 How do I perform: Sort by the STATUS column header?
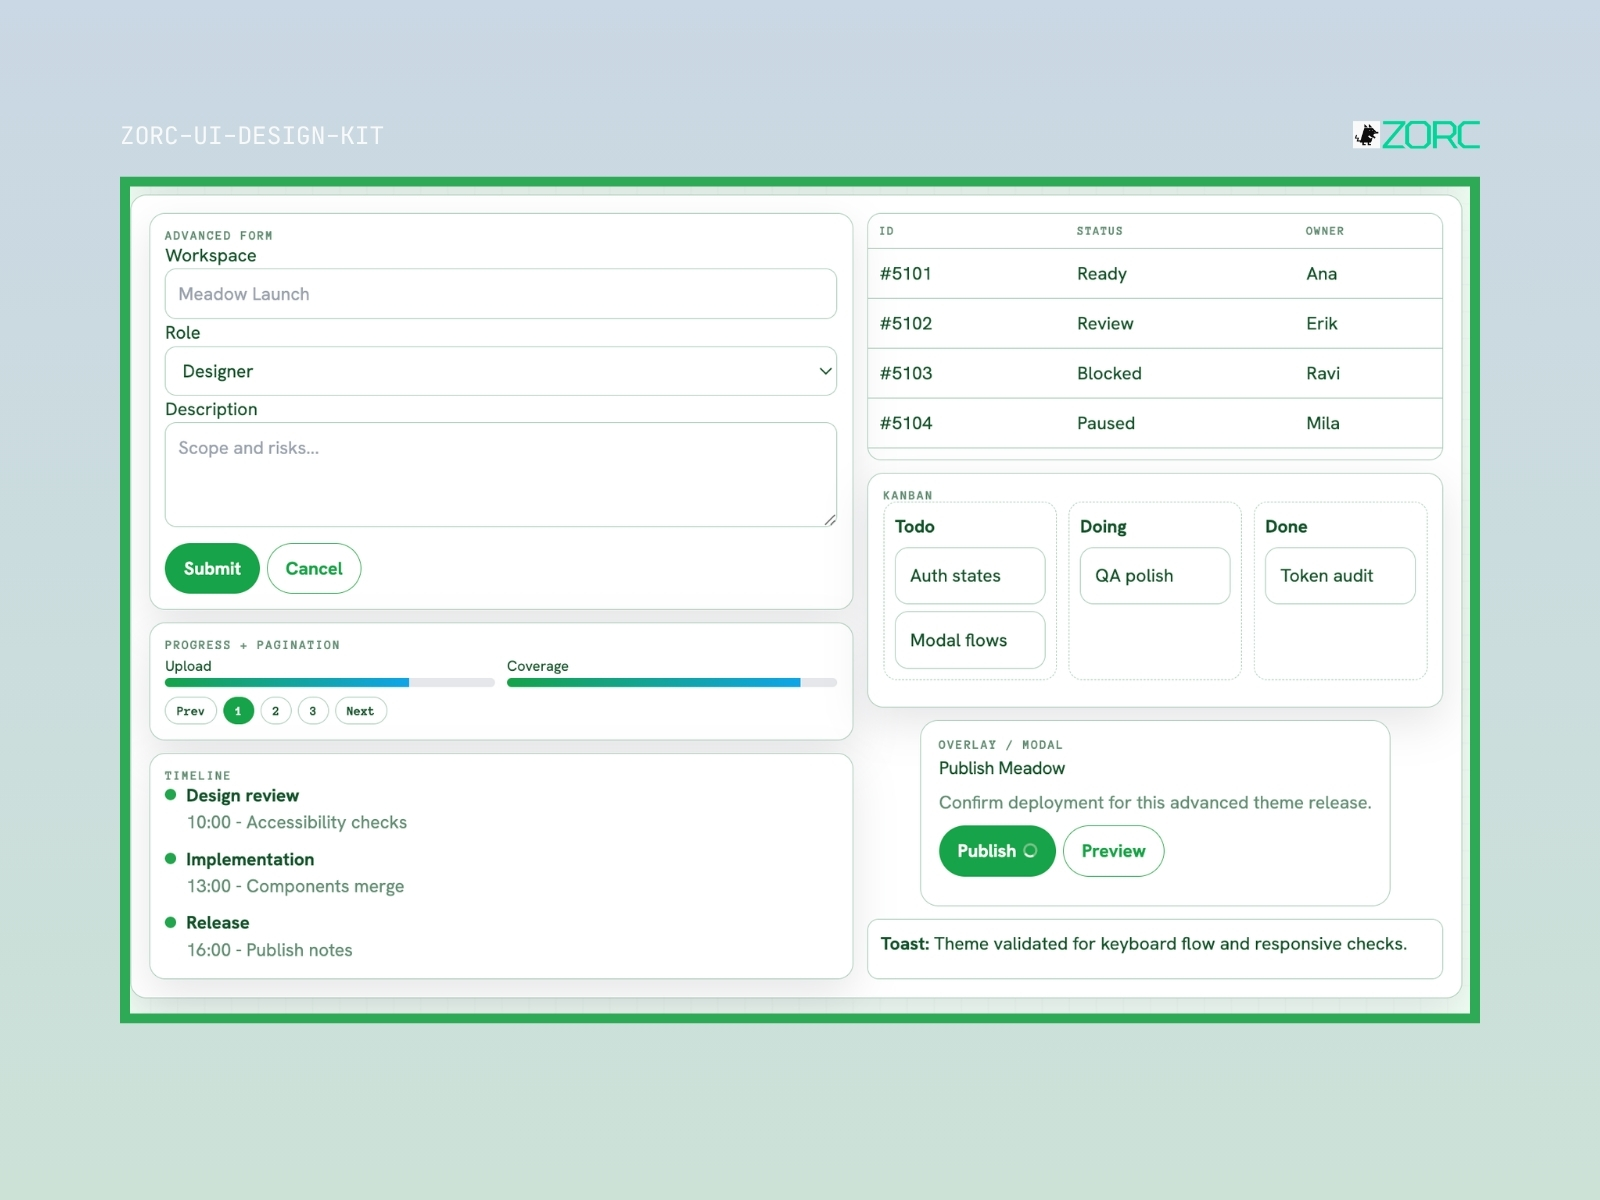pos(1100,231)
